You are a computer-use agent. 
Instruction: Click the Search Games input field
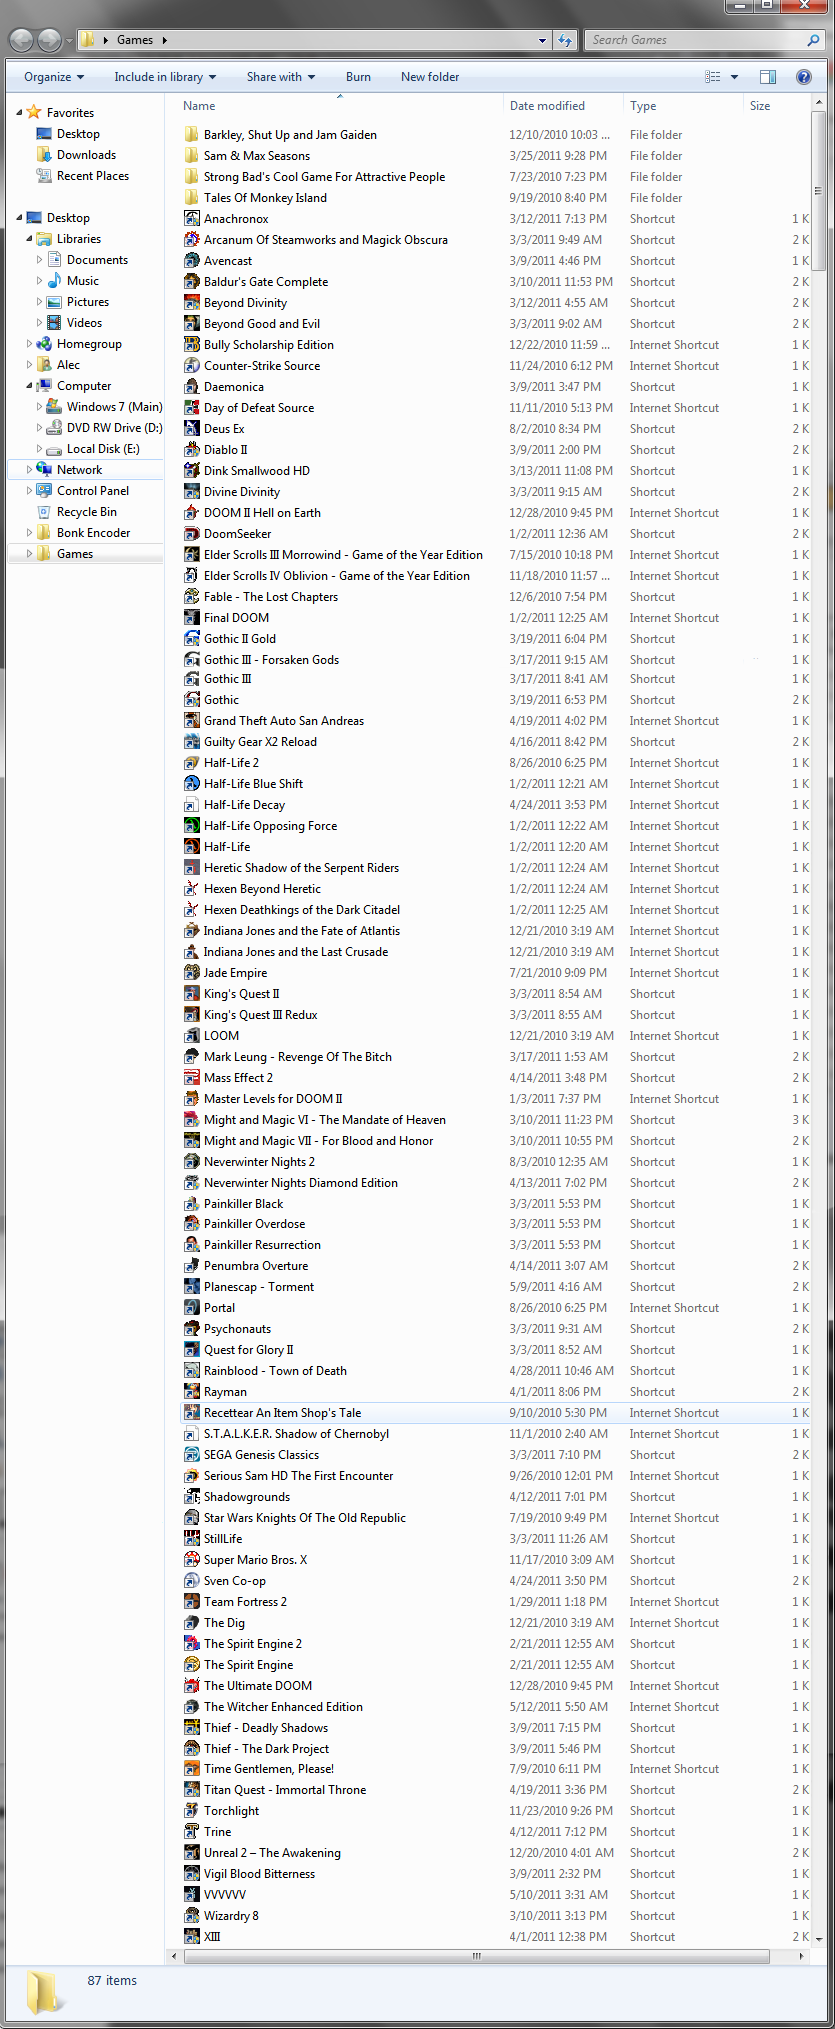point(695,40)
